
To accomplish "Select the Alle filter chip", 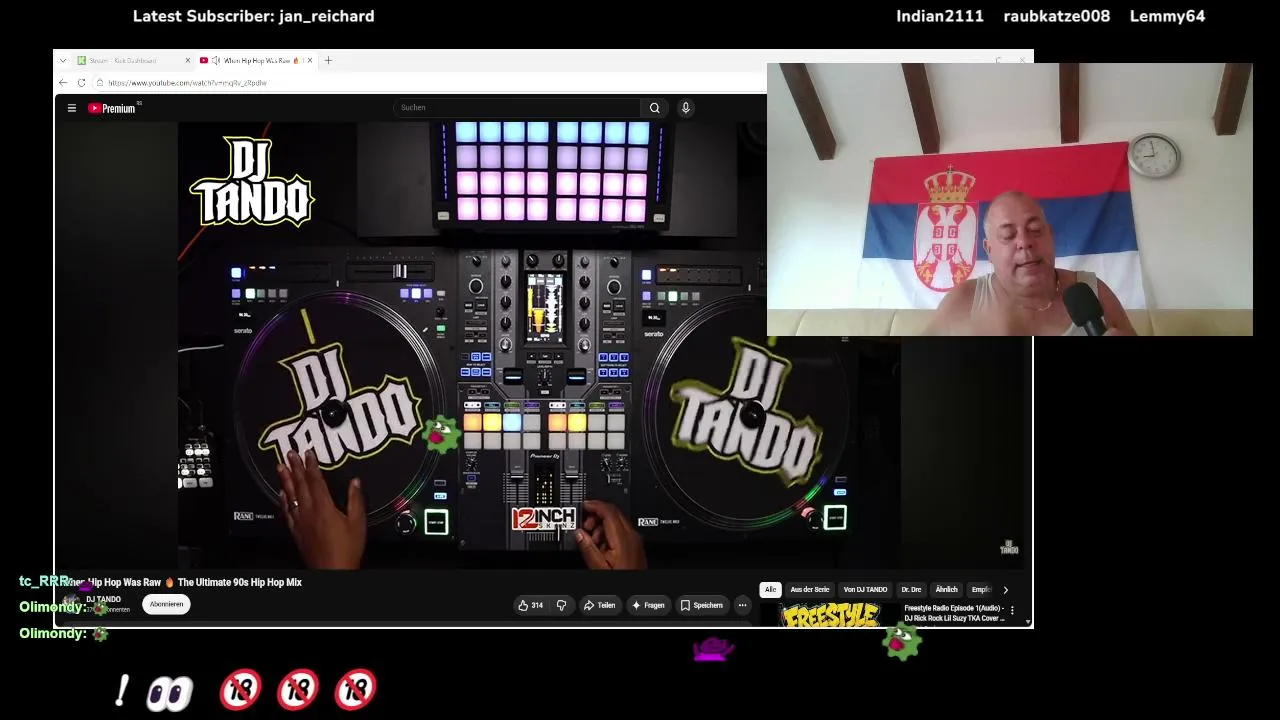I will pos(770,590).
